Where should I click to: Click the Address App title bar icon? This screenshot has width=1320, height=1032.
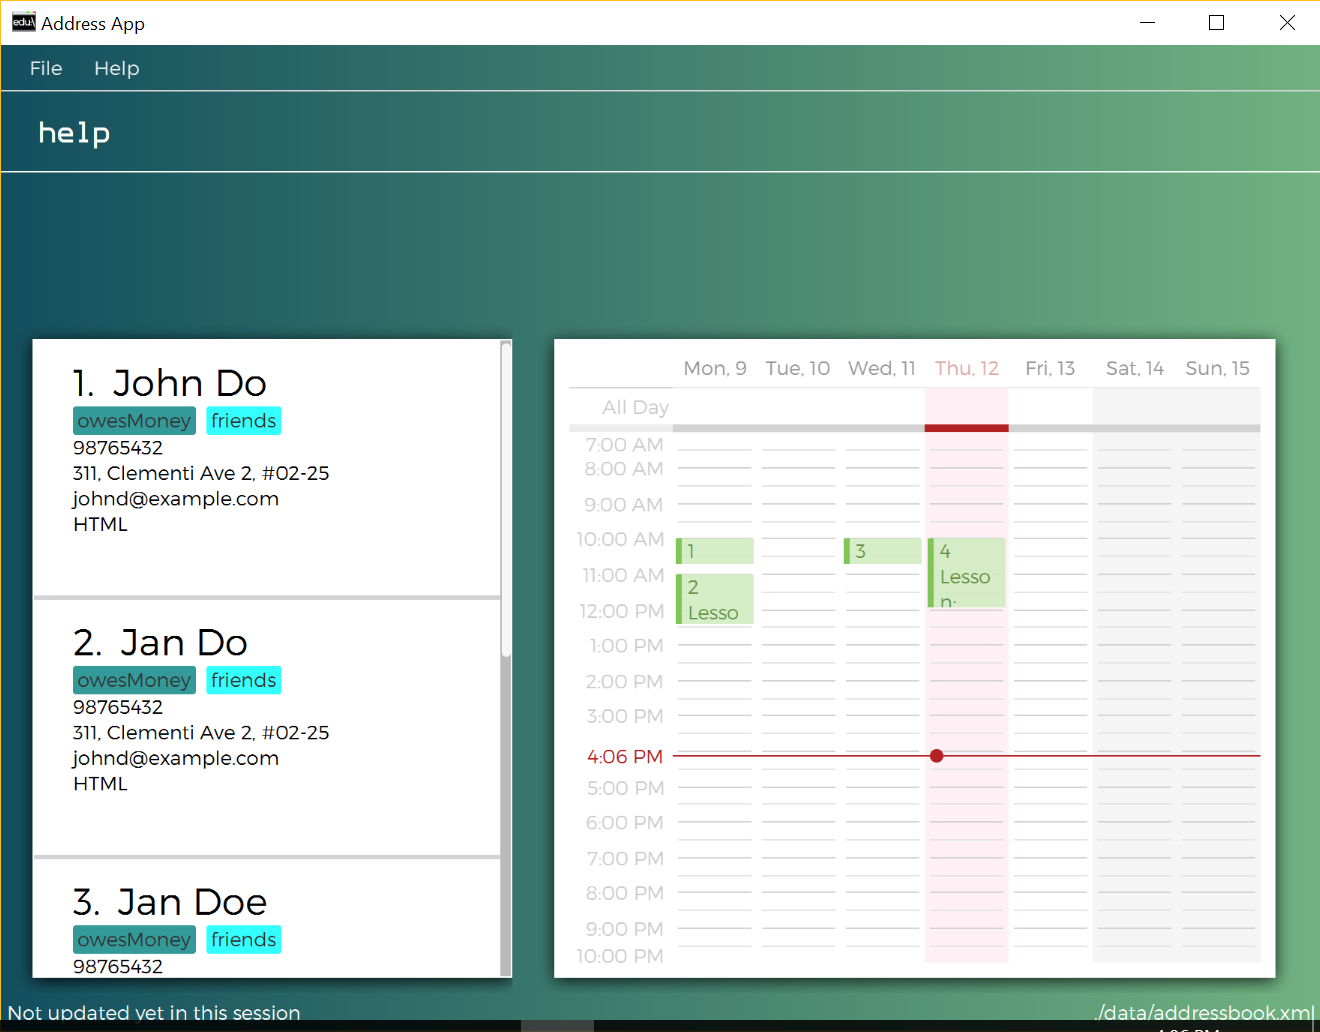pyautogui.click(x=24, y=22)
